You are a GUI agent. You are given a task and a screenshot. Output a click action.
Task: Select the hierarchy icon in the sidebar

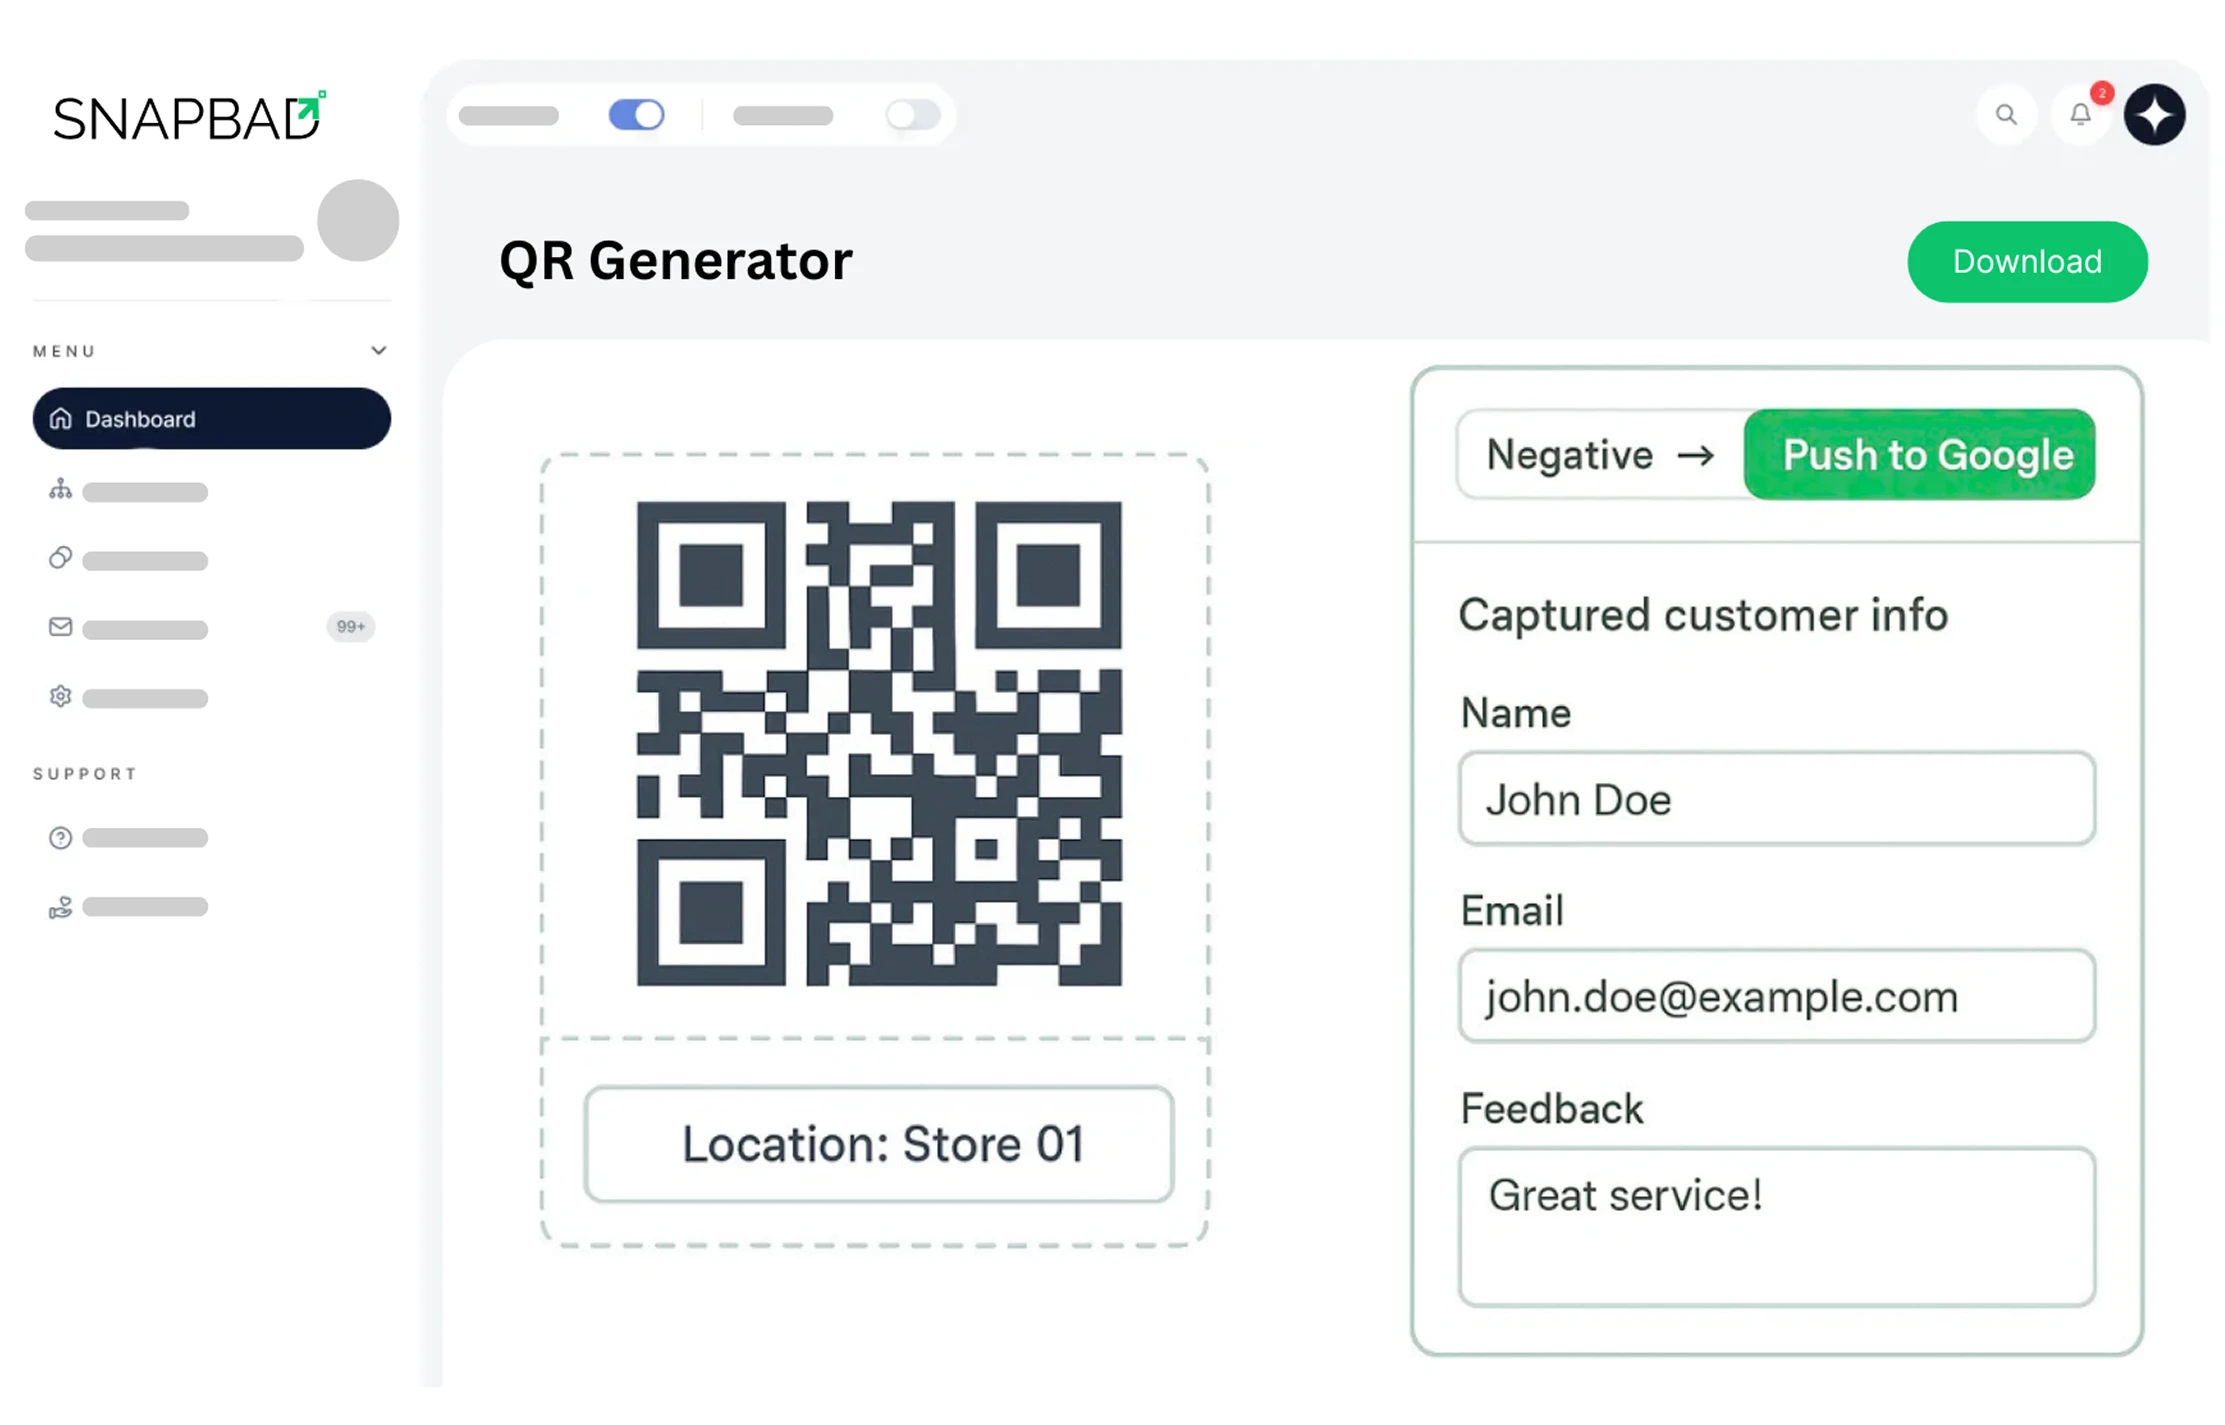tap(60, 489)
